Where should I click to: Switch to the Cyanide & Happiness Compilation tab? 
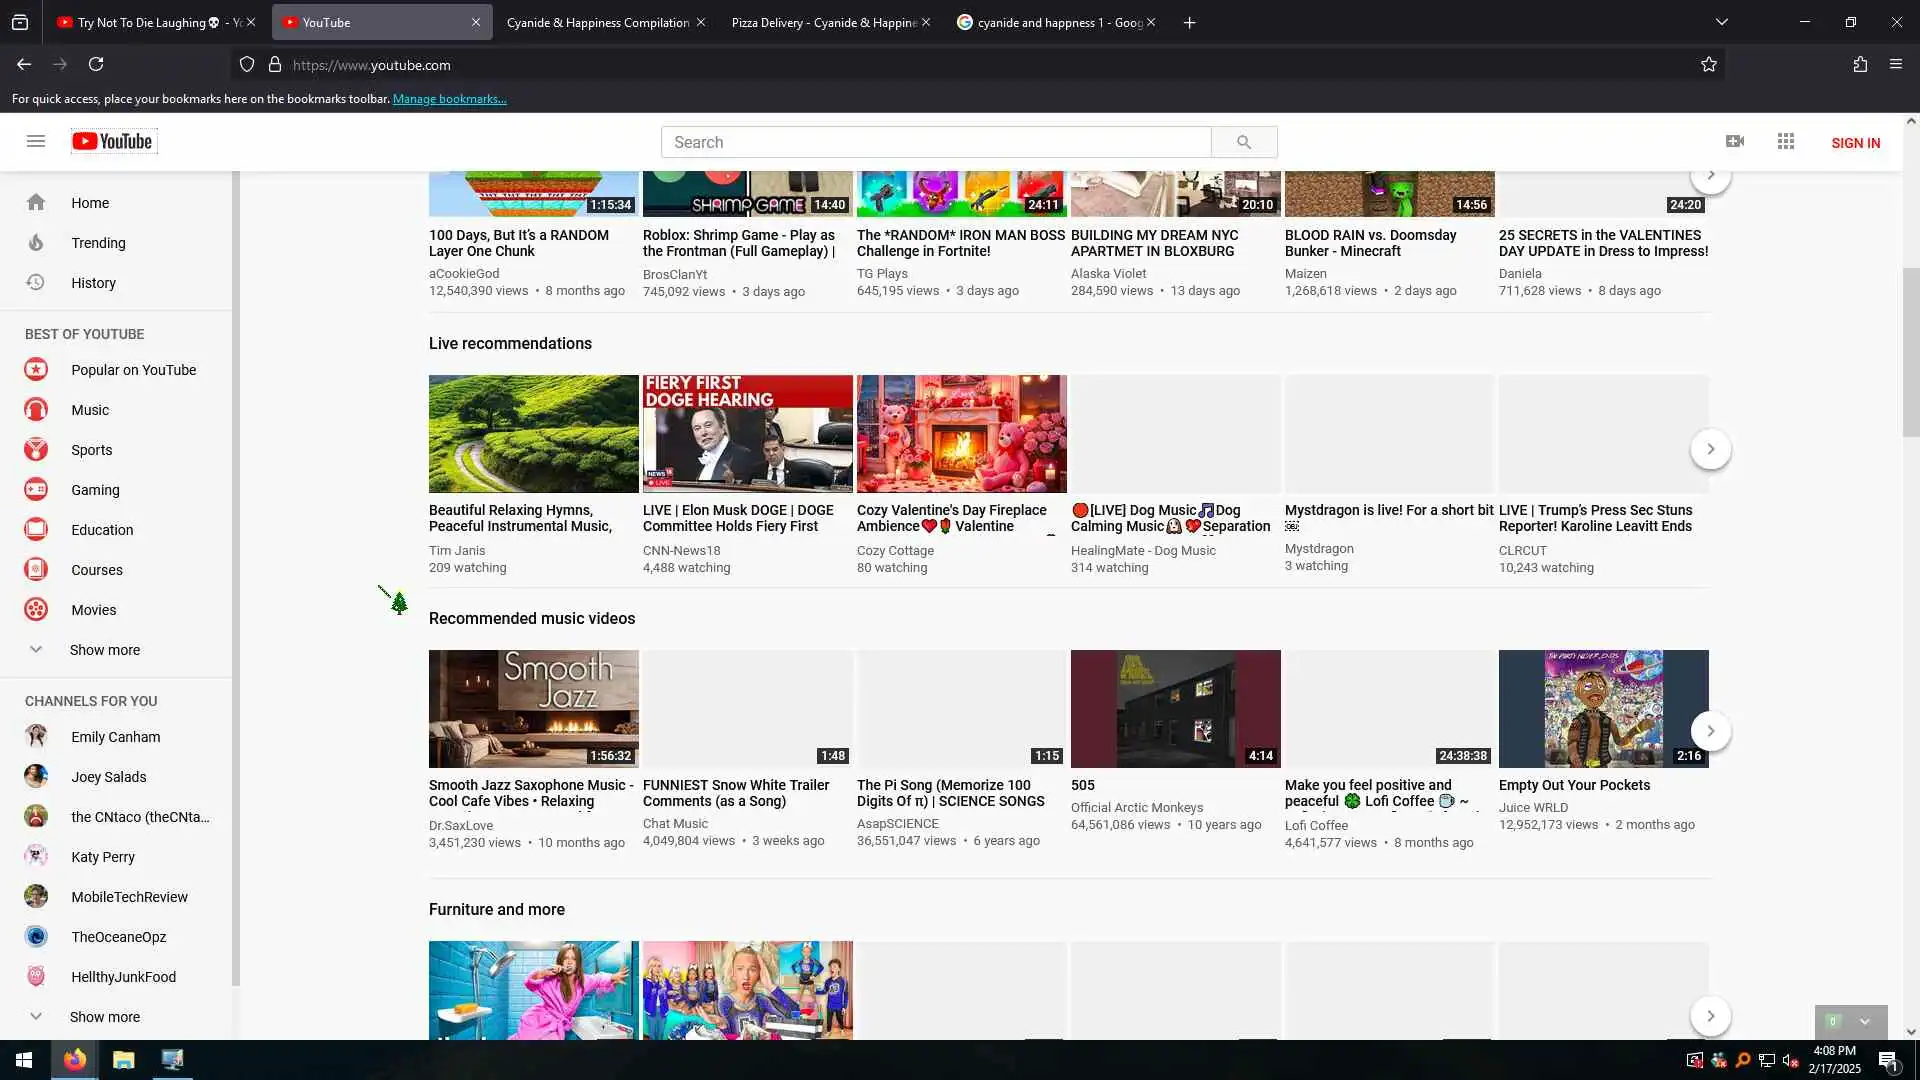597,22
